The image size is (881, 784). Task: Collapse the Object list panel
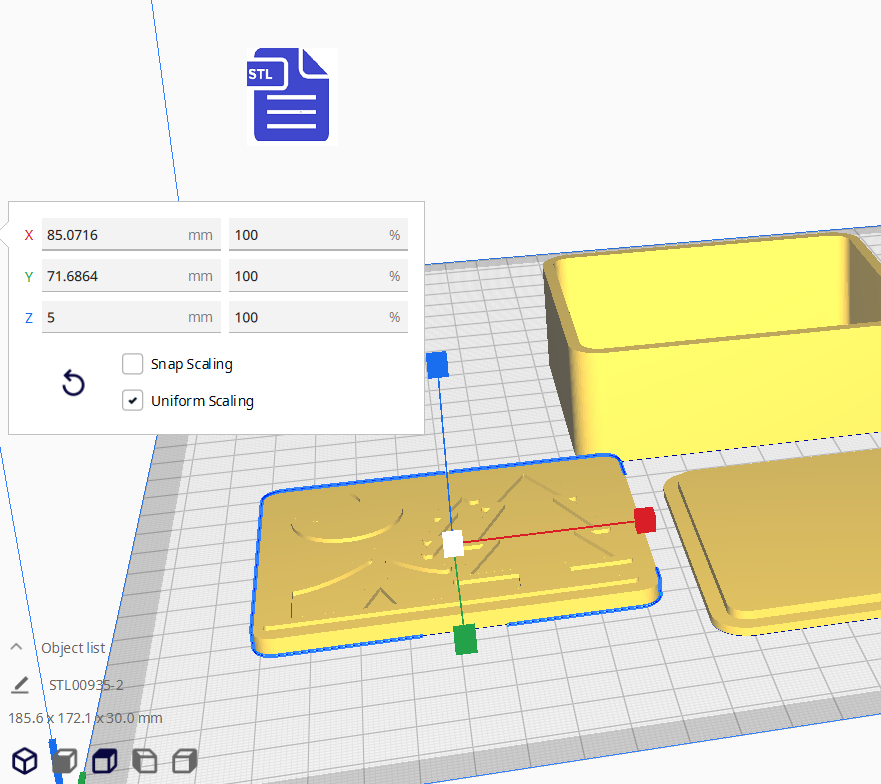pos(17,647)
